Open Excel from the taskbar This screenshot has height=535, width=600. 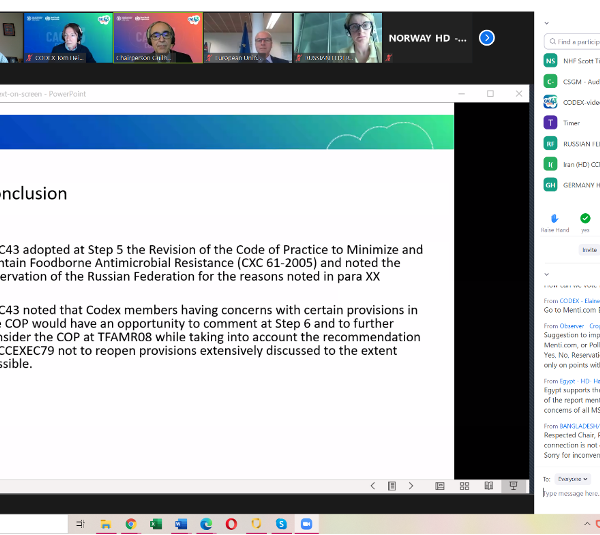(x=156, y=523)
